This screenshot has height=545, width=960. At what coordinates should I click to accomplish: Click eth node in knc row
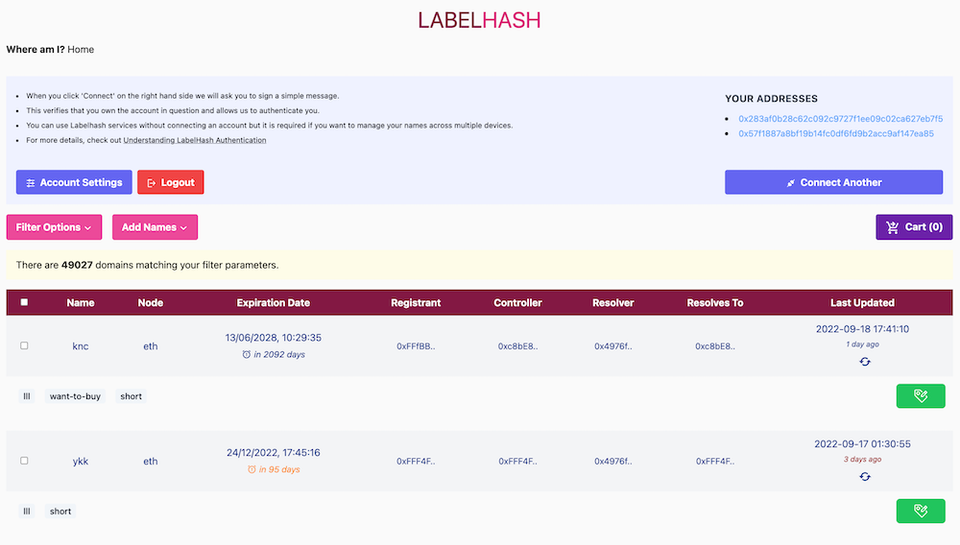(x=151, y=346)
